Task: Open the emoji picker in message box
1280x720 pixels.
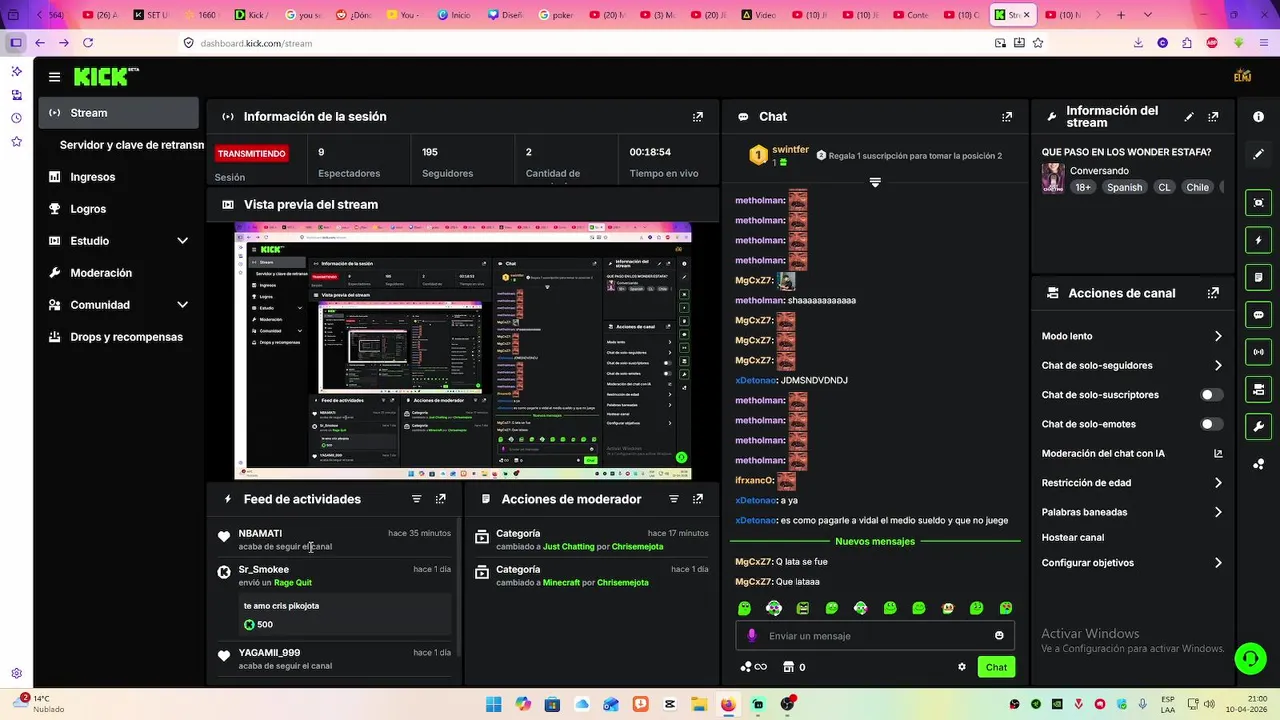Action: click(x=999, y=636)
